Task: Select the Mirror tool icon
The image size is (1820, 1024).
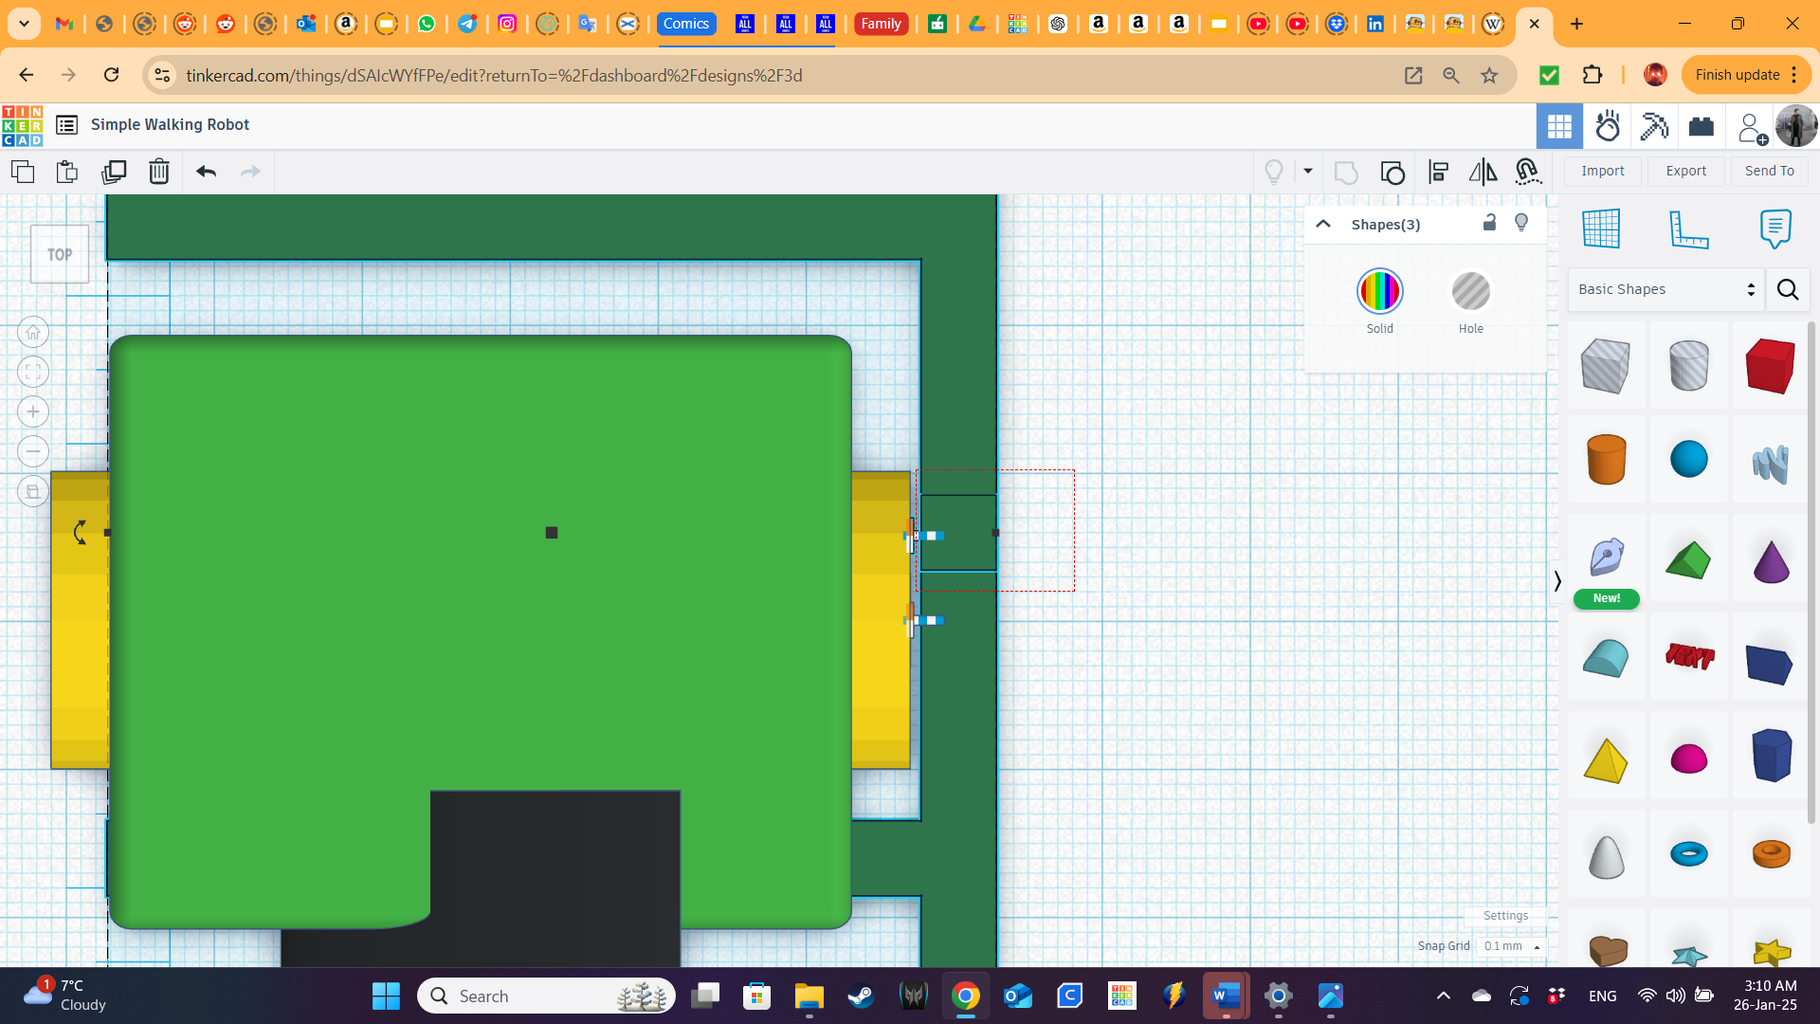Action: 1483,172
